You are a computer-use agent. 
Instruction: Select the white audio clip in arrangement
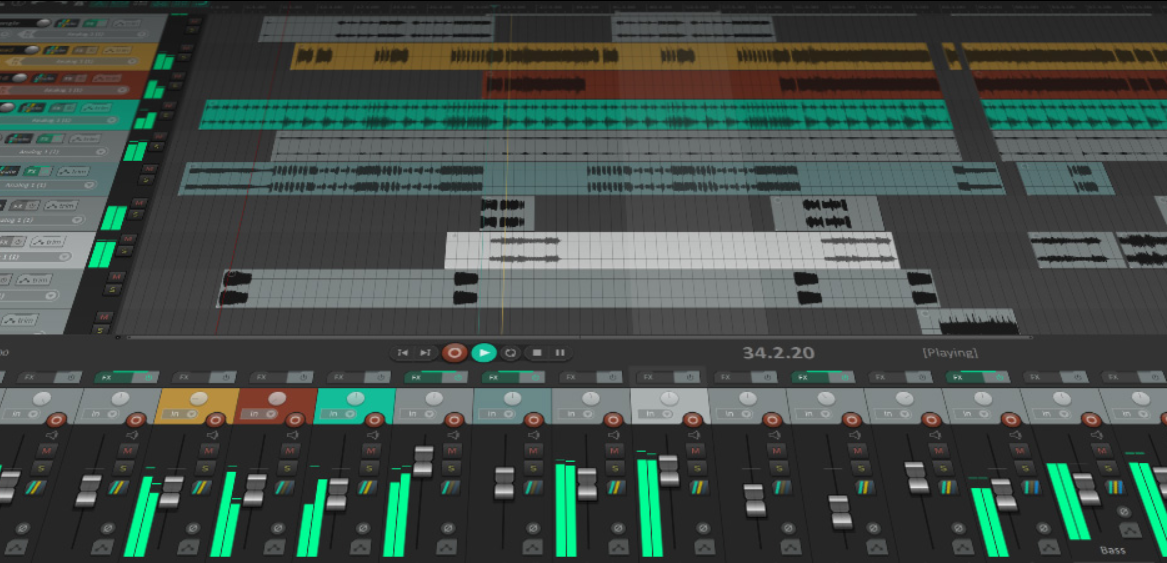(672, 250)
